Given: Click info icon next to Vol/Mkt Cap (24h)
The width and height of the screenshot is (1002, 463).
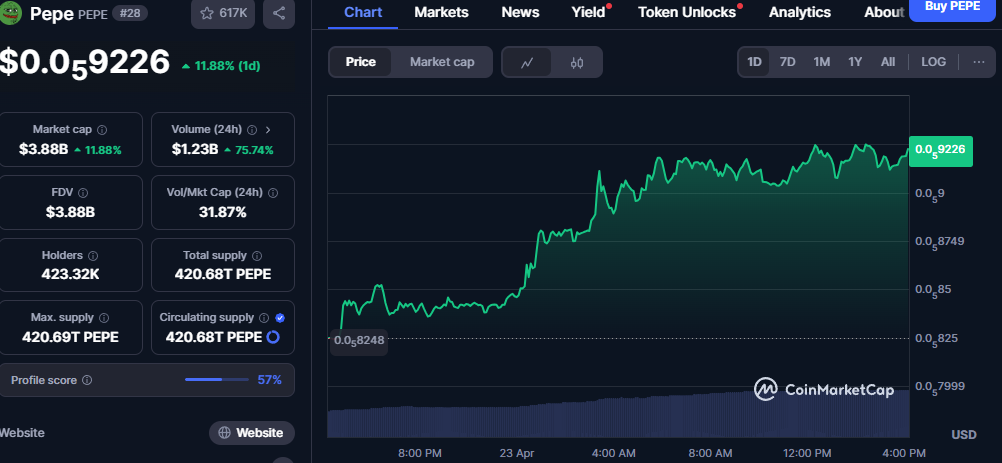Looking at the screenshot, I should (x=273, y=192).
